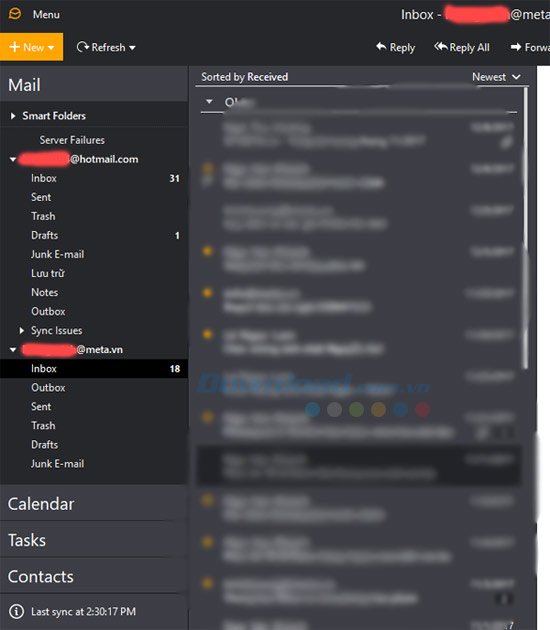Click the Forward button
Screen dimensions: 550x630
(530, 47)
